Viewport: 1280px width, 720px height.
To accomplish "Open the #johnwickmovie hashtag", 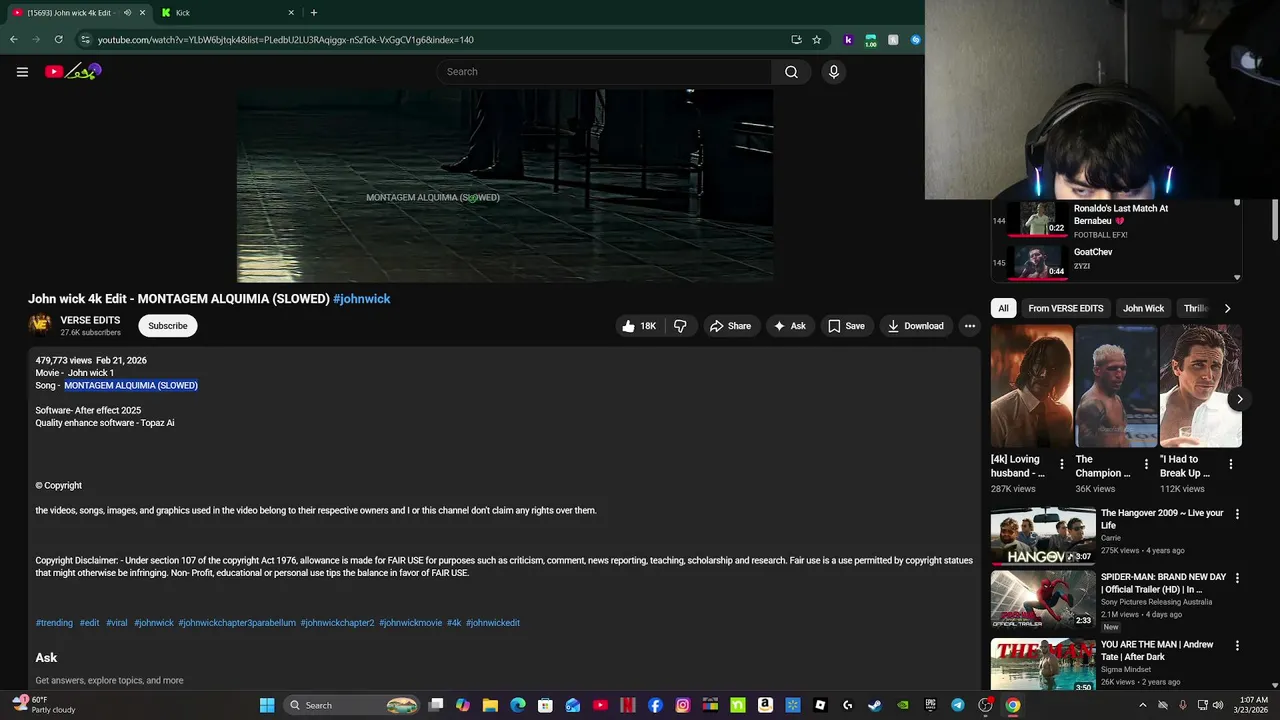I will click(x=410, y=623).
